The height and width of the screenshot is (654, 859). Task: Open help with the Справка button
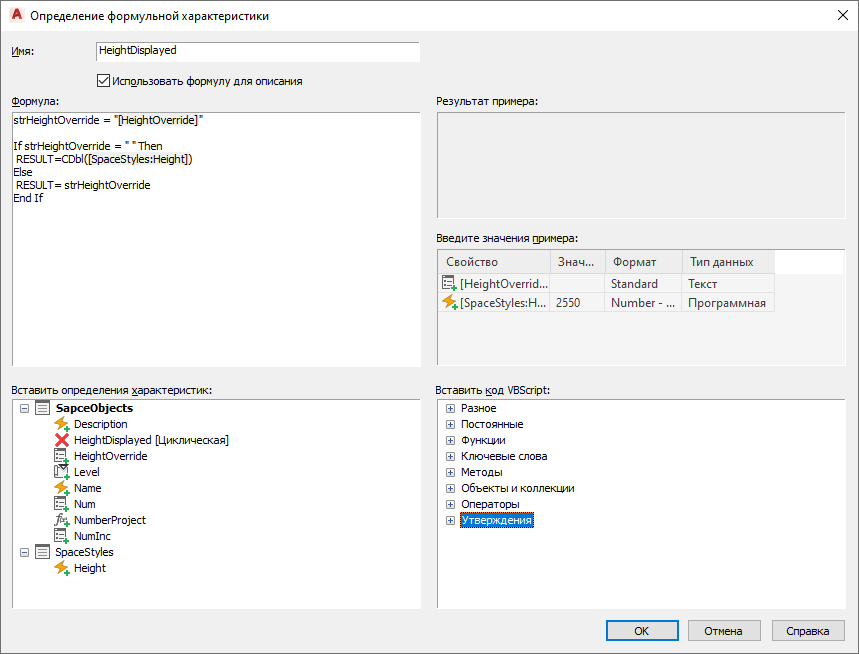(x=807, y=631)
